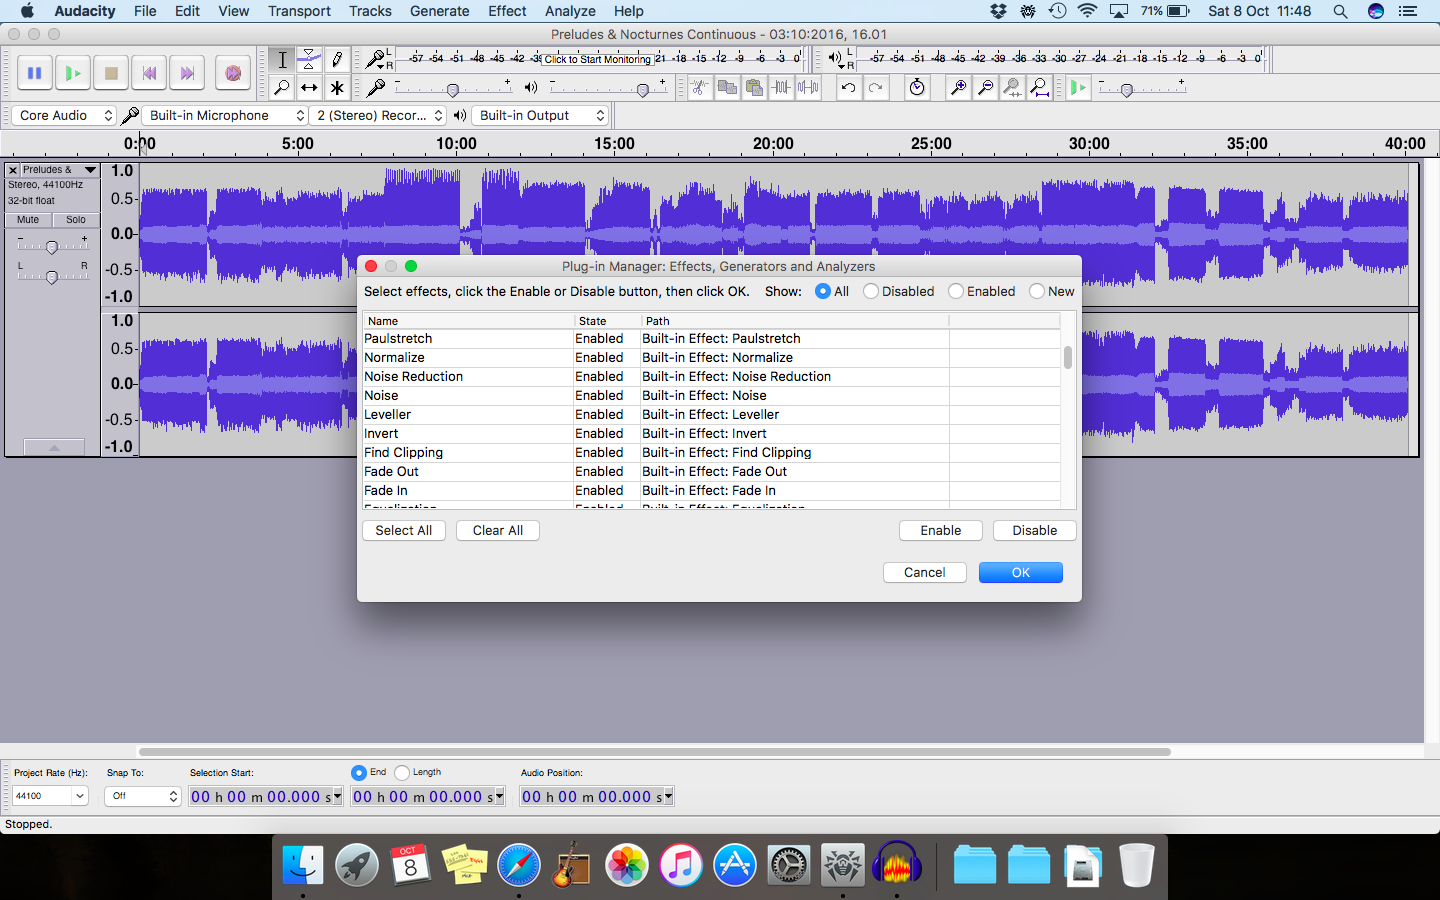This screenshot has width=1440, height=900.
Task: Click the Copy icon in the edit toolbar
Action: 727,88
